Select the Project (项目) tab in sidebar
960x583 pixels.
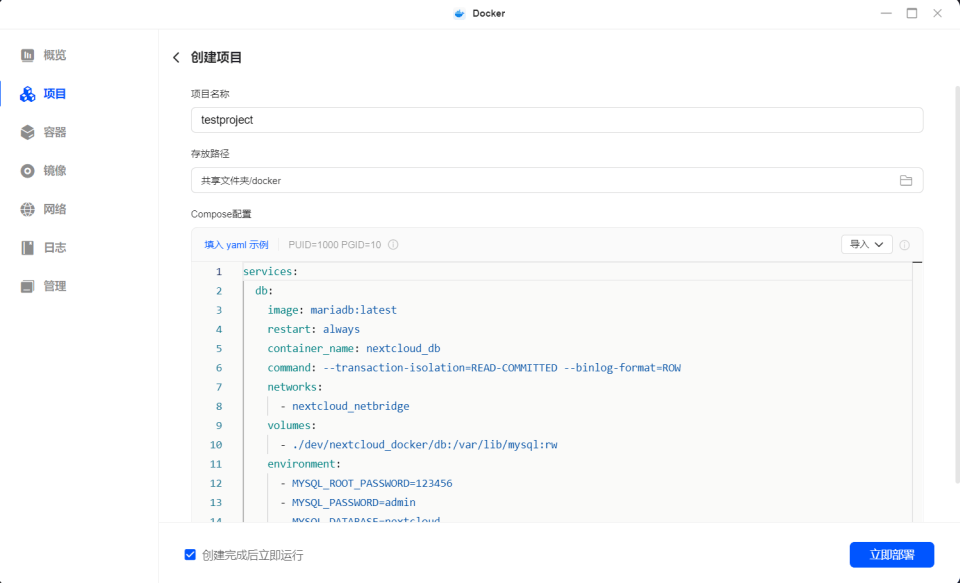pos(54,94)
